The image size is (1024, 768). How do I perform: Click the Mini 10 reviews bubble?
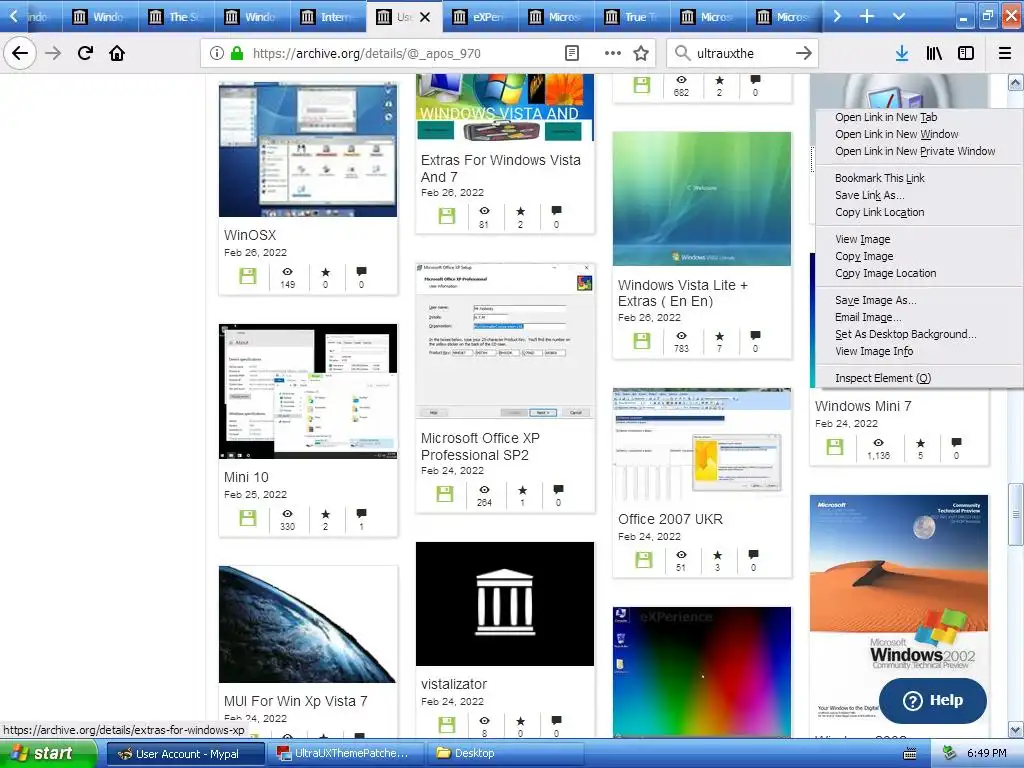pos(361,513)
